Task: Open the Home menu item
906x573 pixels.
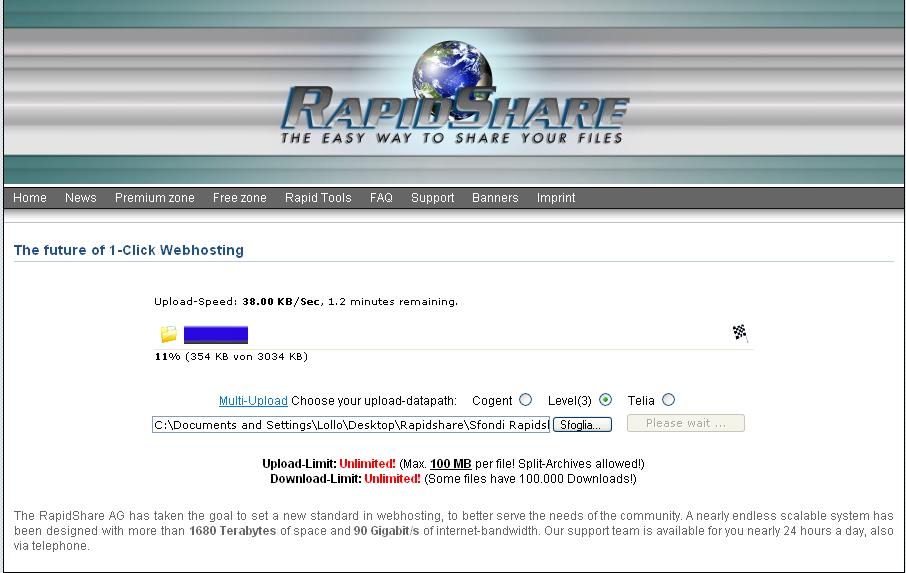Action: (x=29, y=198)
